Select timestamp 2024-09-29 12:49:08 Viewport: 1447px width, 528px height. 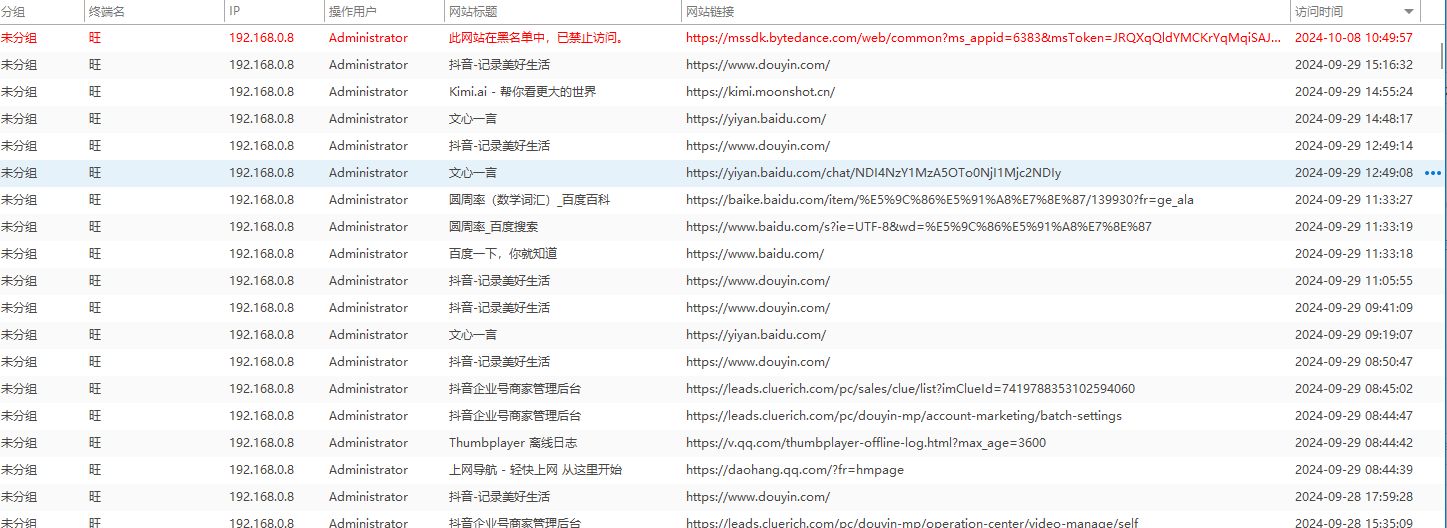[1353, 173]
